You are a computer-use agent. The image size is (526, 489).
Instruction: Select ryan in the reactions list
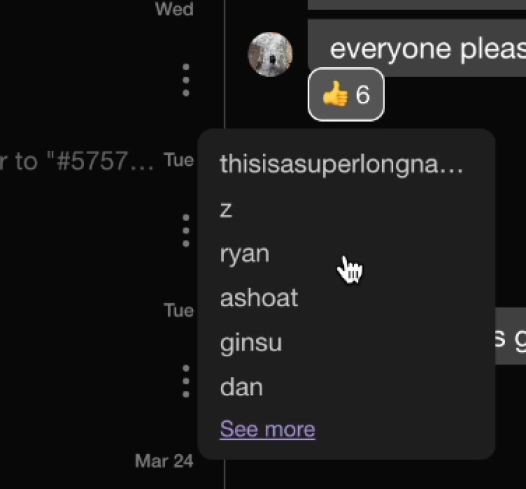[245, 254]
